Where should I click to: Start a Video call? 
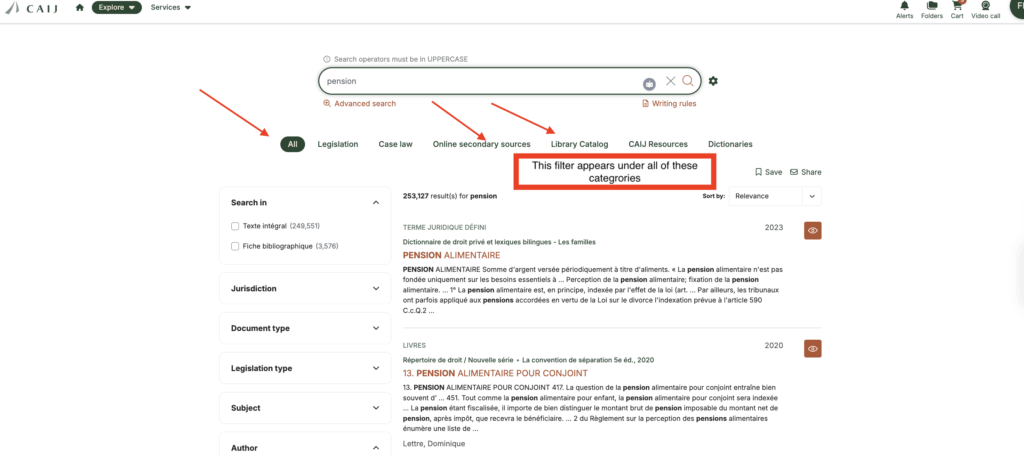click(985, 8)
